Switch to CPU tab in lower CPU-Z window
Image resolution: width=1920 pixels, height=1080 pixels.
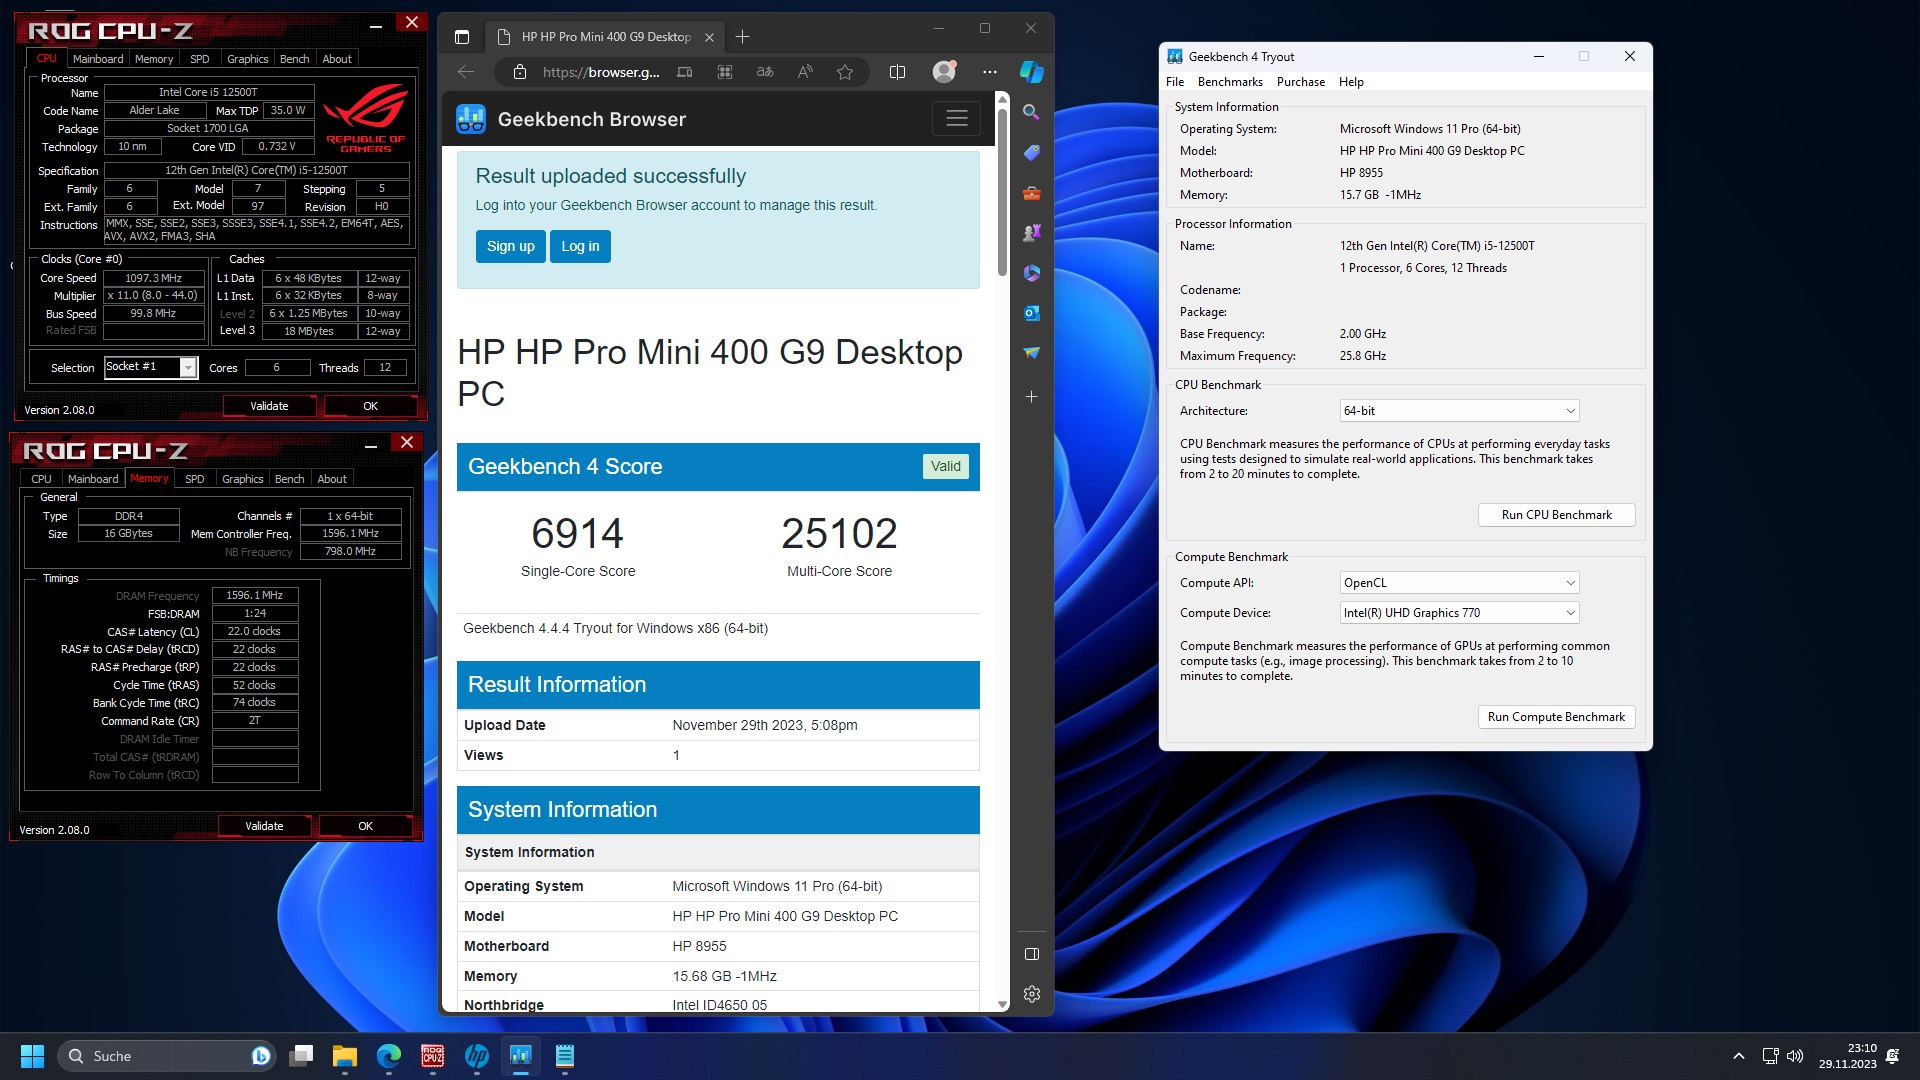(x=41, y=479)
